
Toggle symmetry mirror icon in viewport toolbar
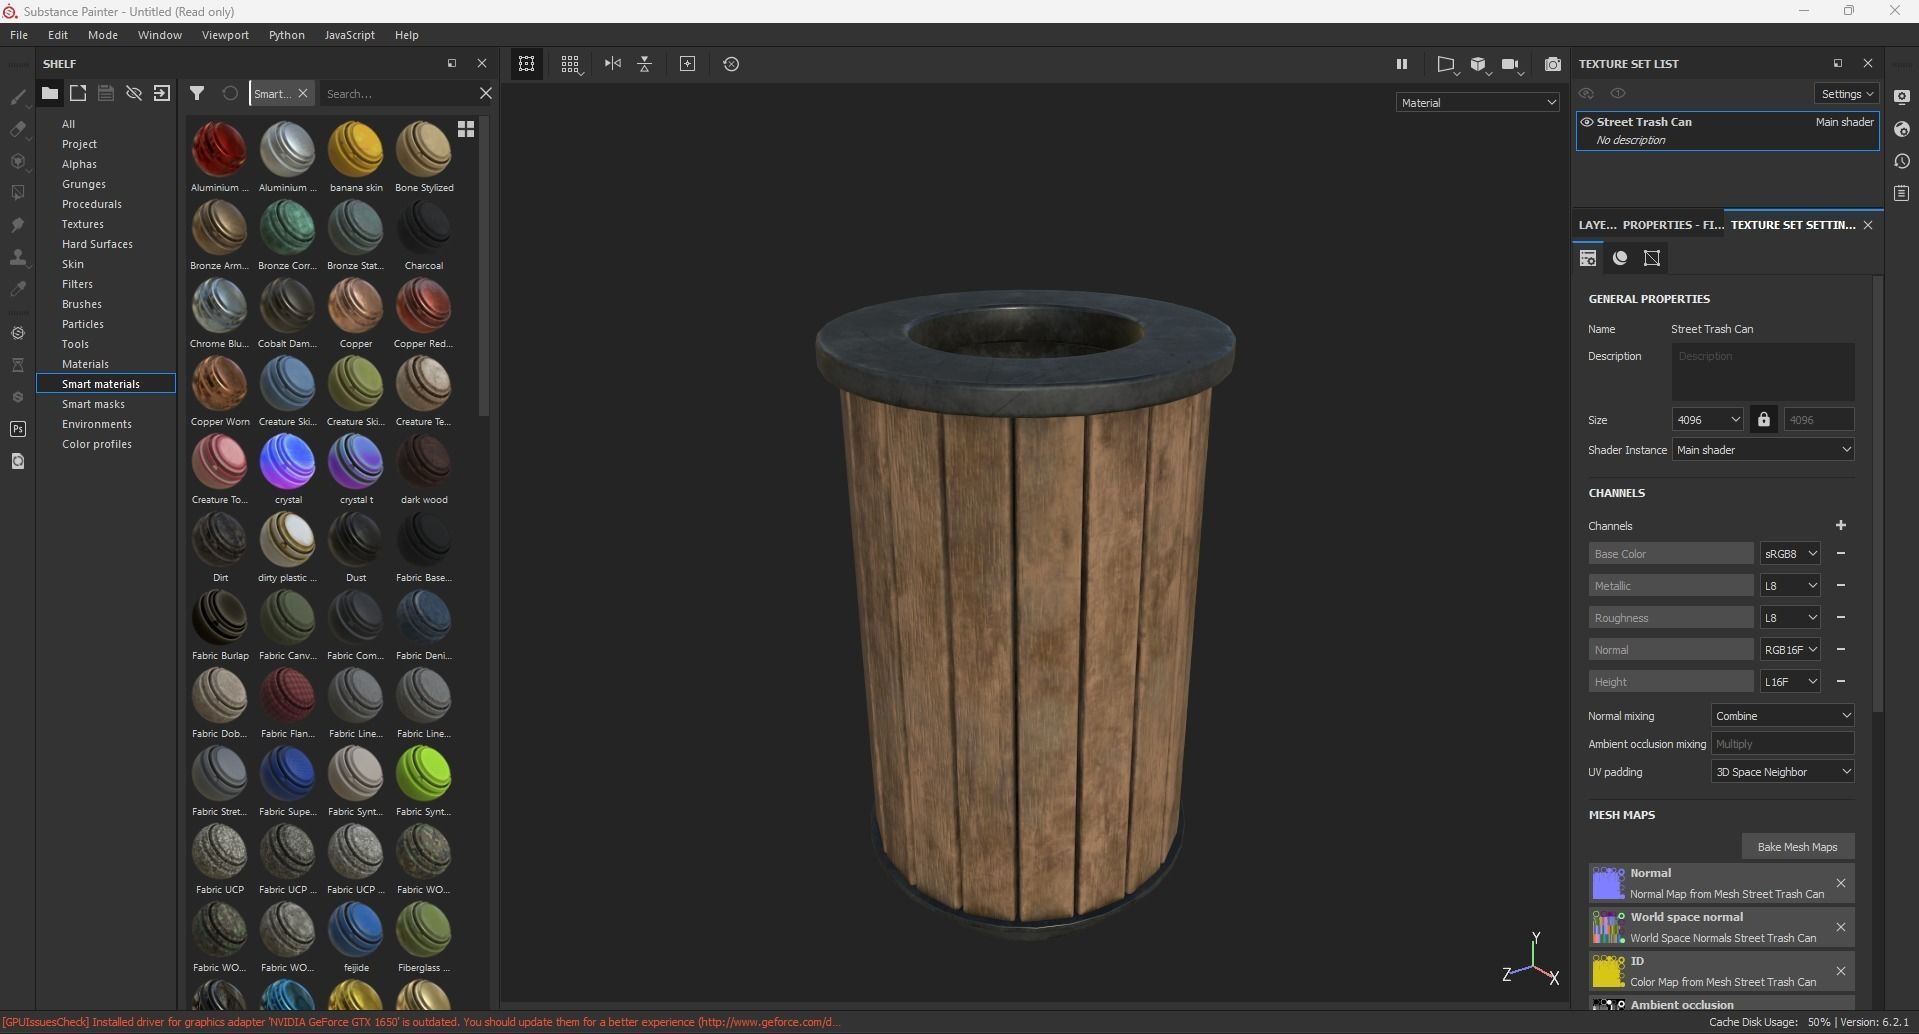(613, 64)
